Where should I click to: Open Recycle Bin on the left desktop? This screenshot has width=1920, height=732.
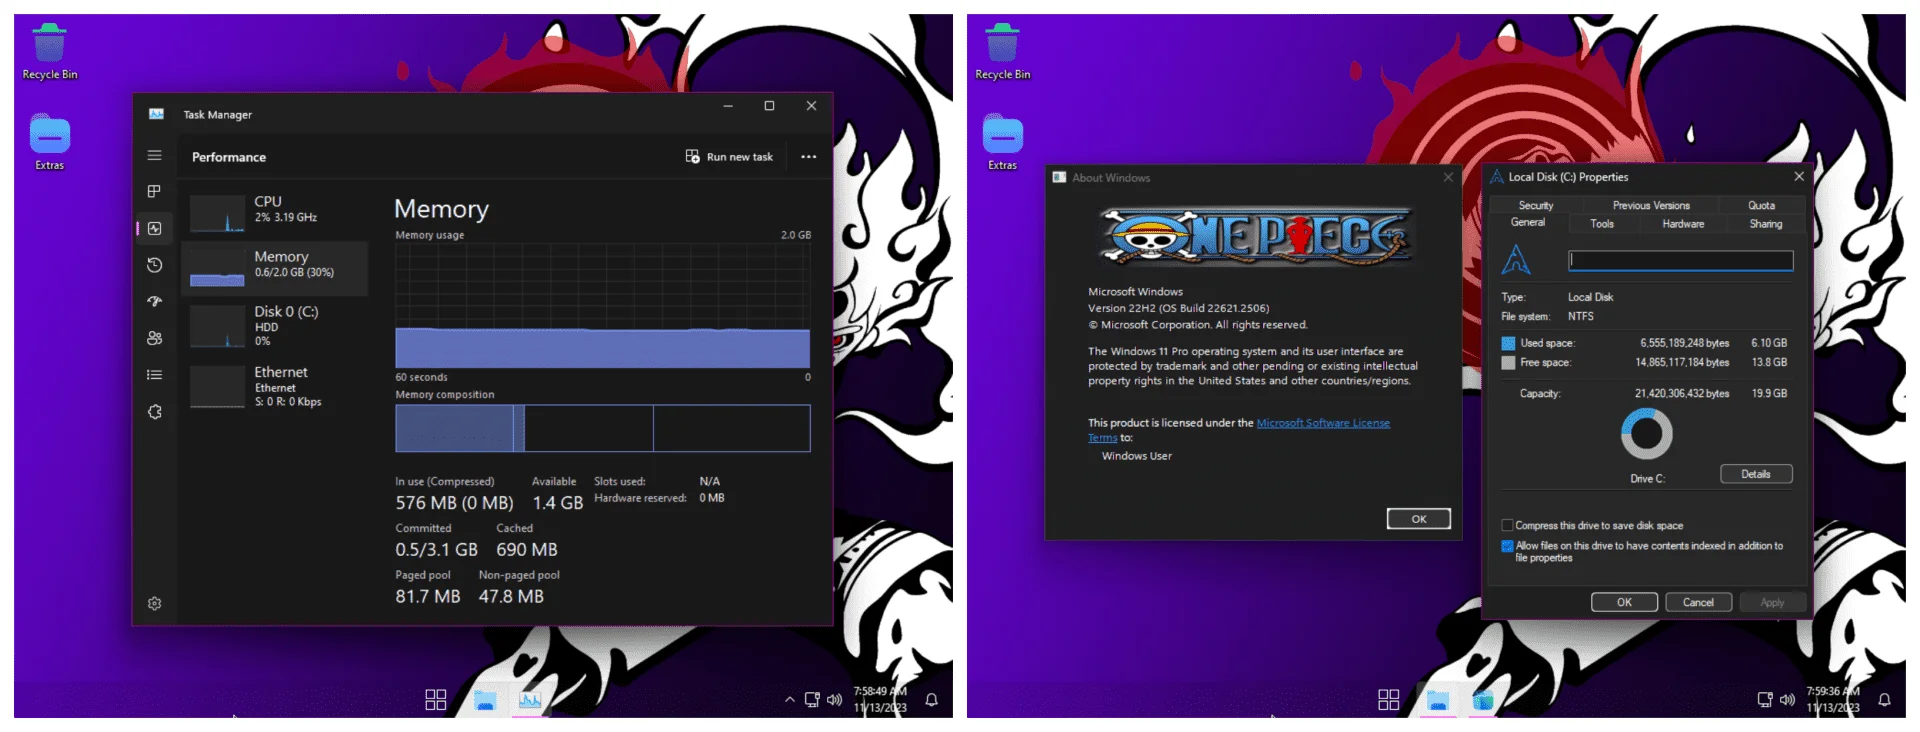pyautogui.click(x=49, y=52)
